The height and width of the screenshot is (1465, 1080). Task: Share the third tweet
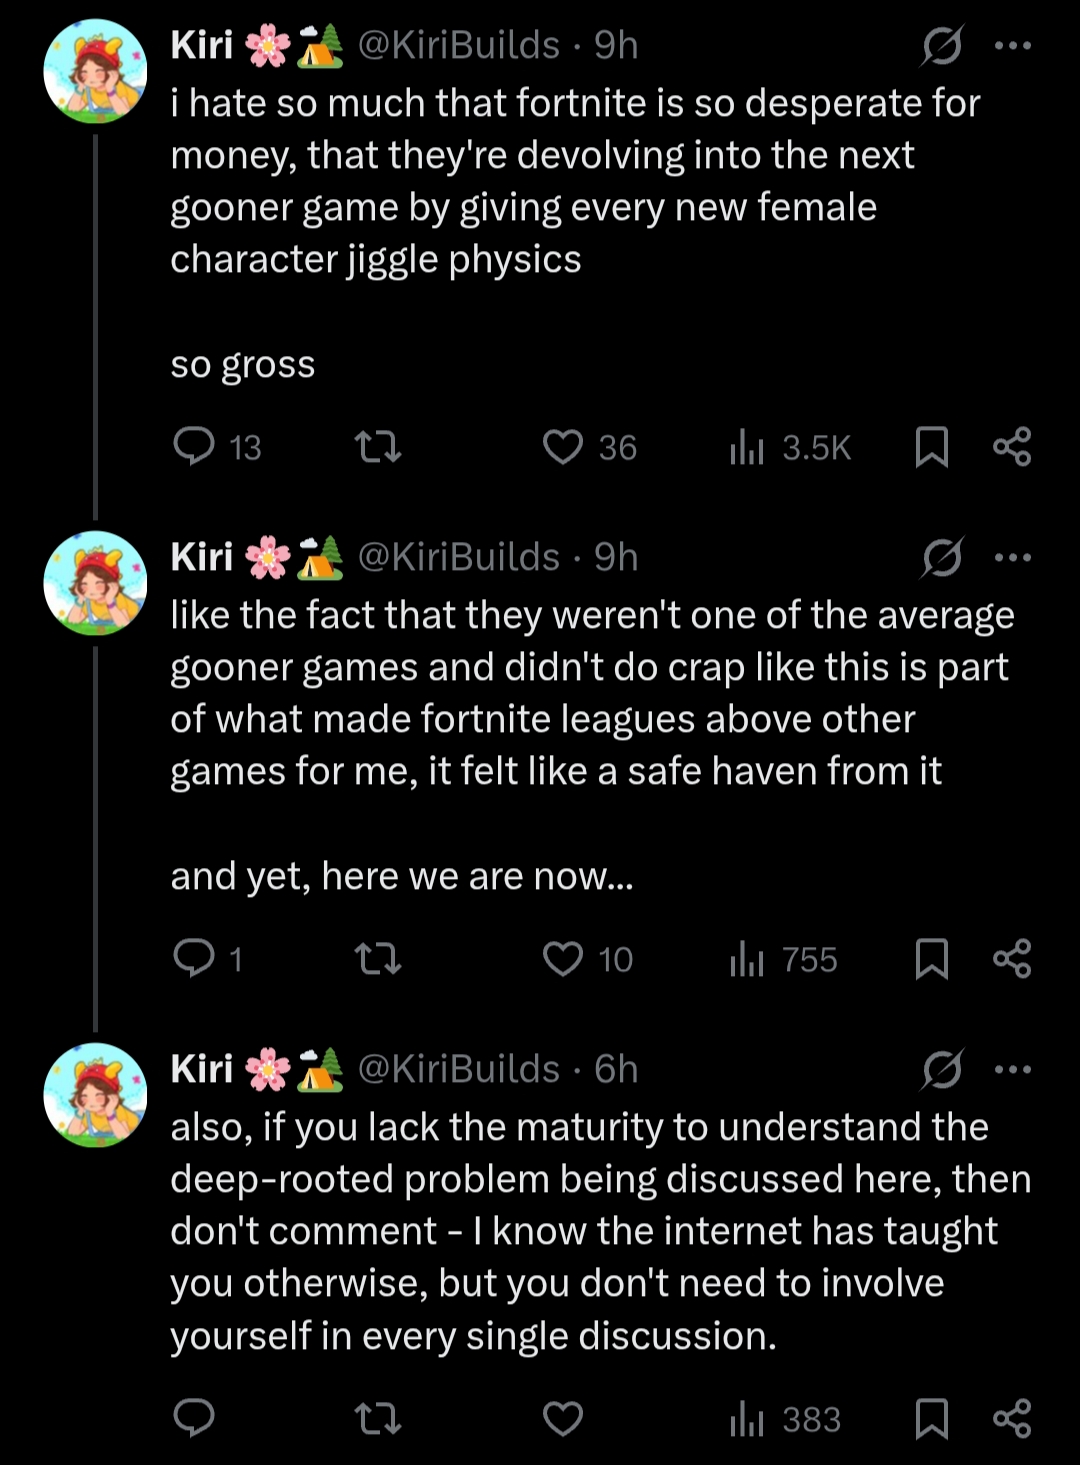[x=1012, y=1419]
